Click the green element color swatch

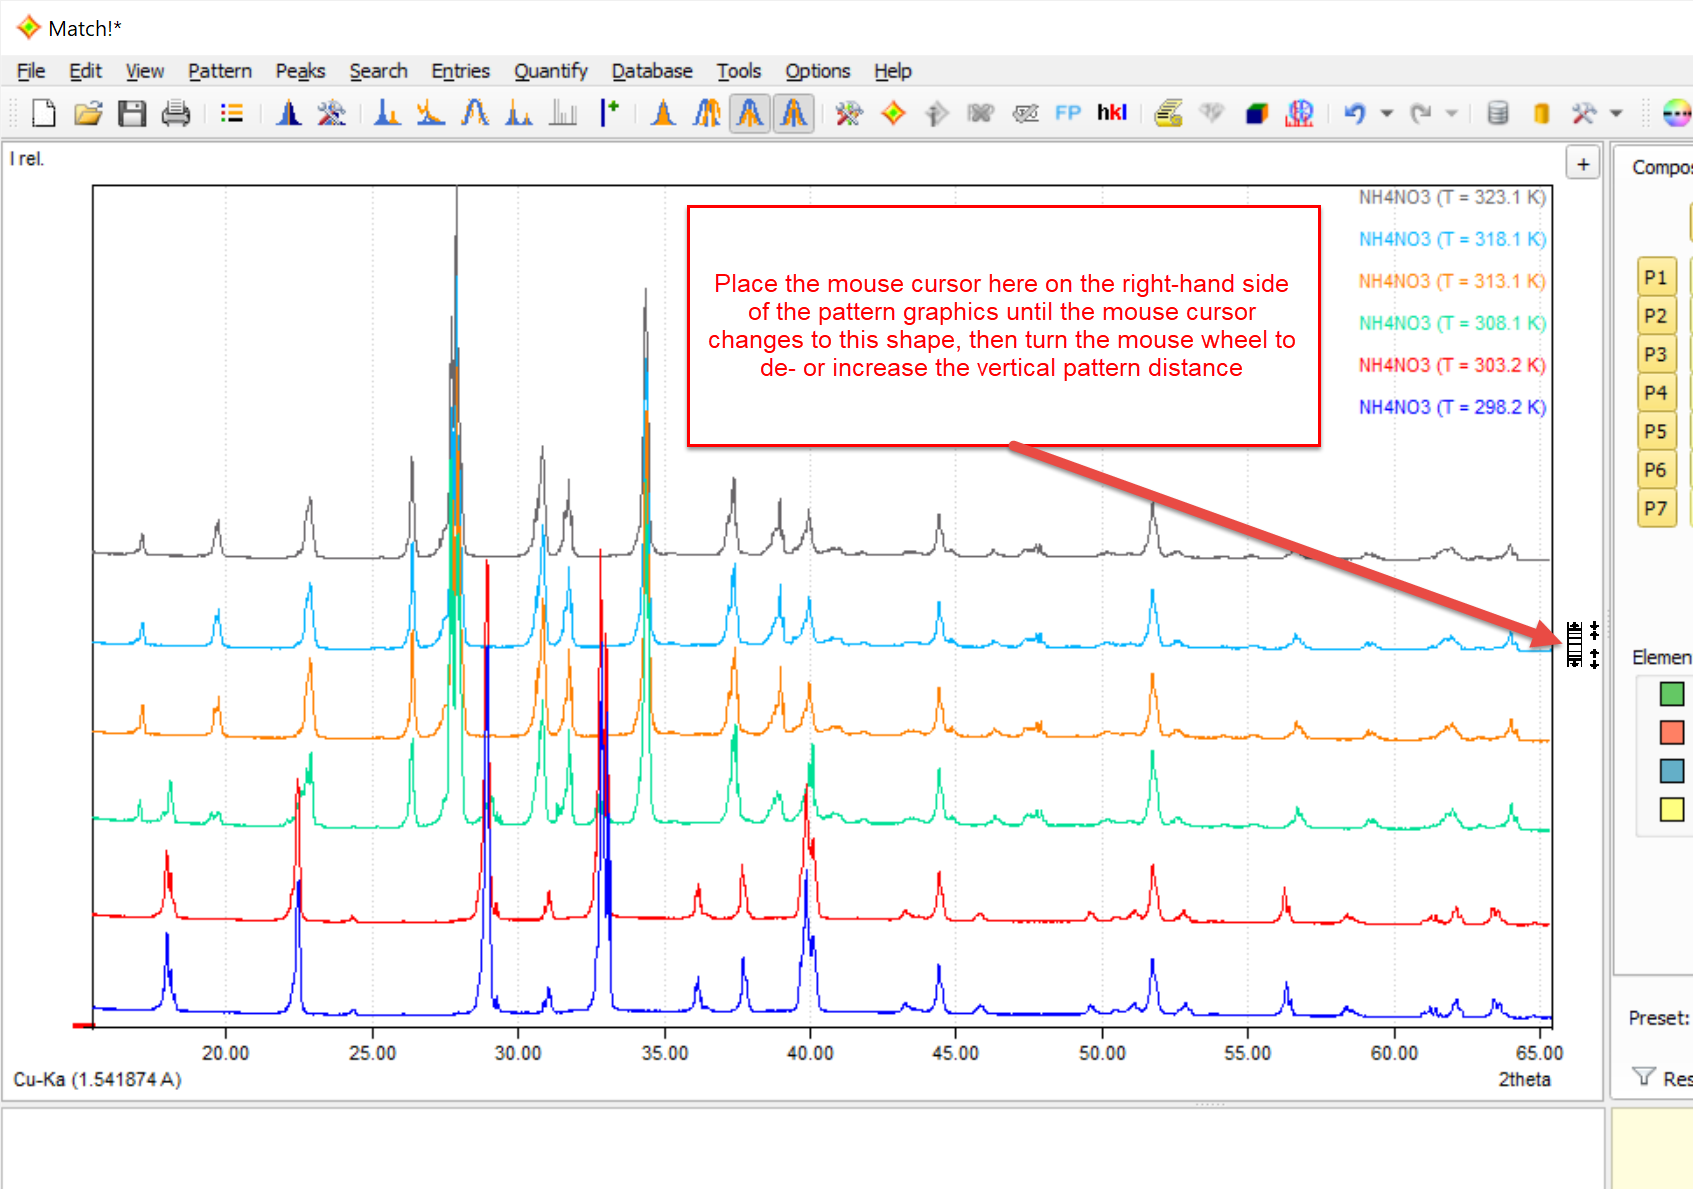coord(1671,693)
